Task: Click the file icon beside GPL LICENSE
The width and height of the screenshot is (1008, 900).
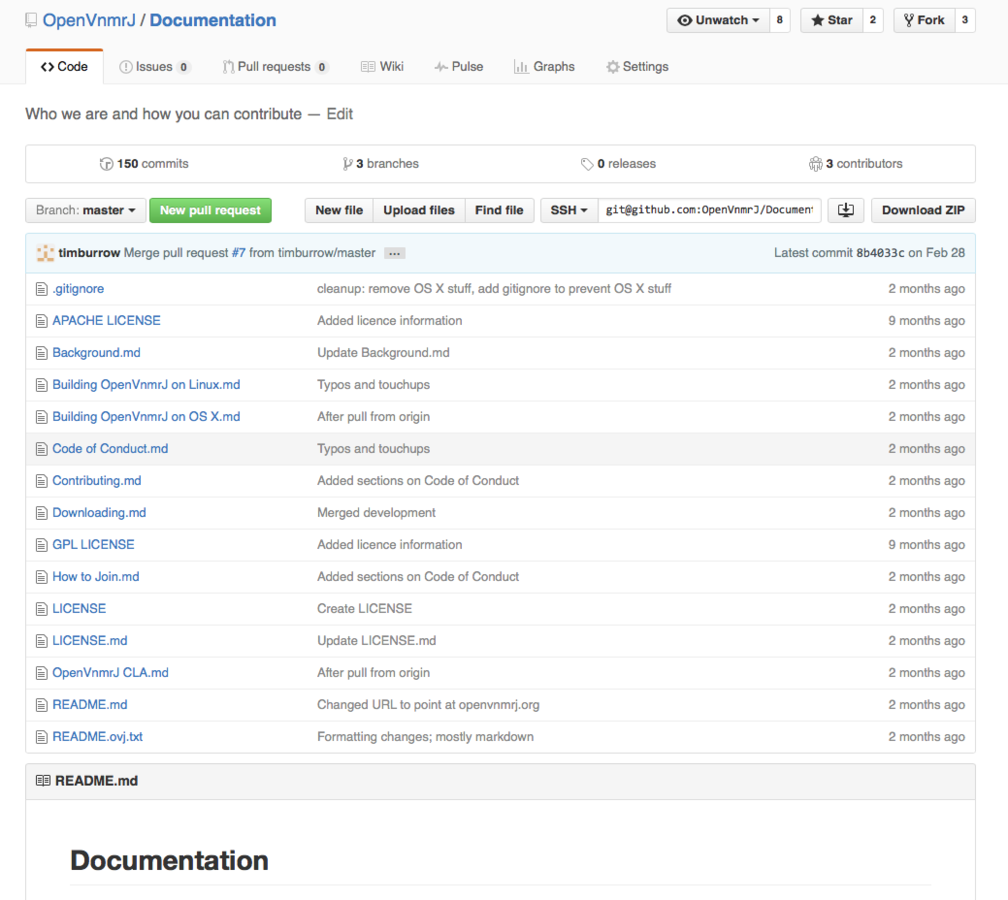Action: tap(42, 545)
